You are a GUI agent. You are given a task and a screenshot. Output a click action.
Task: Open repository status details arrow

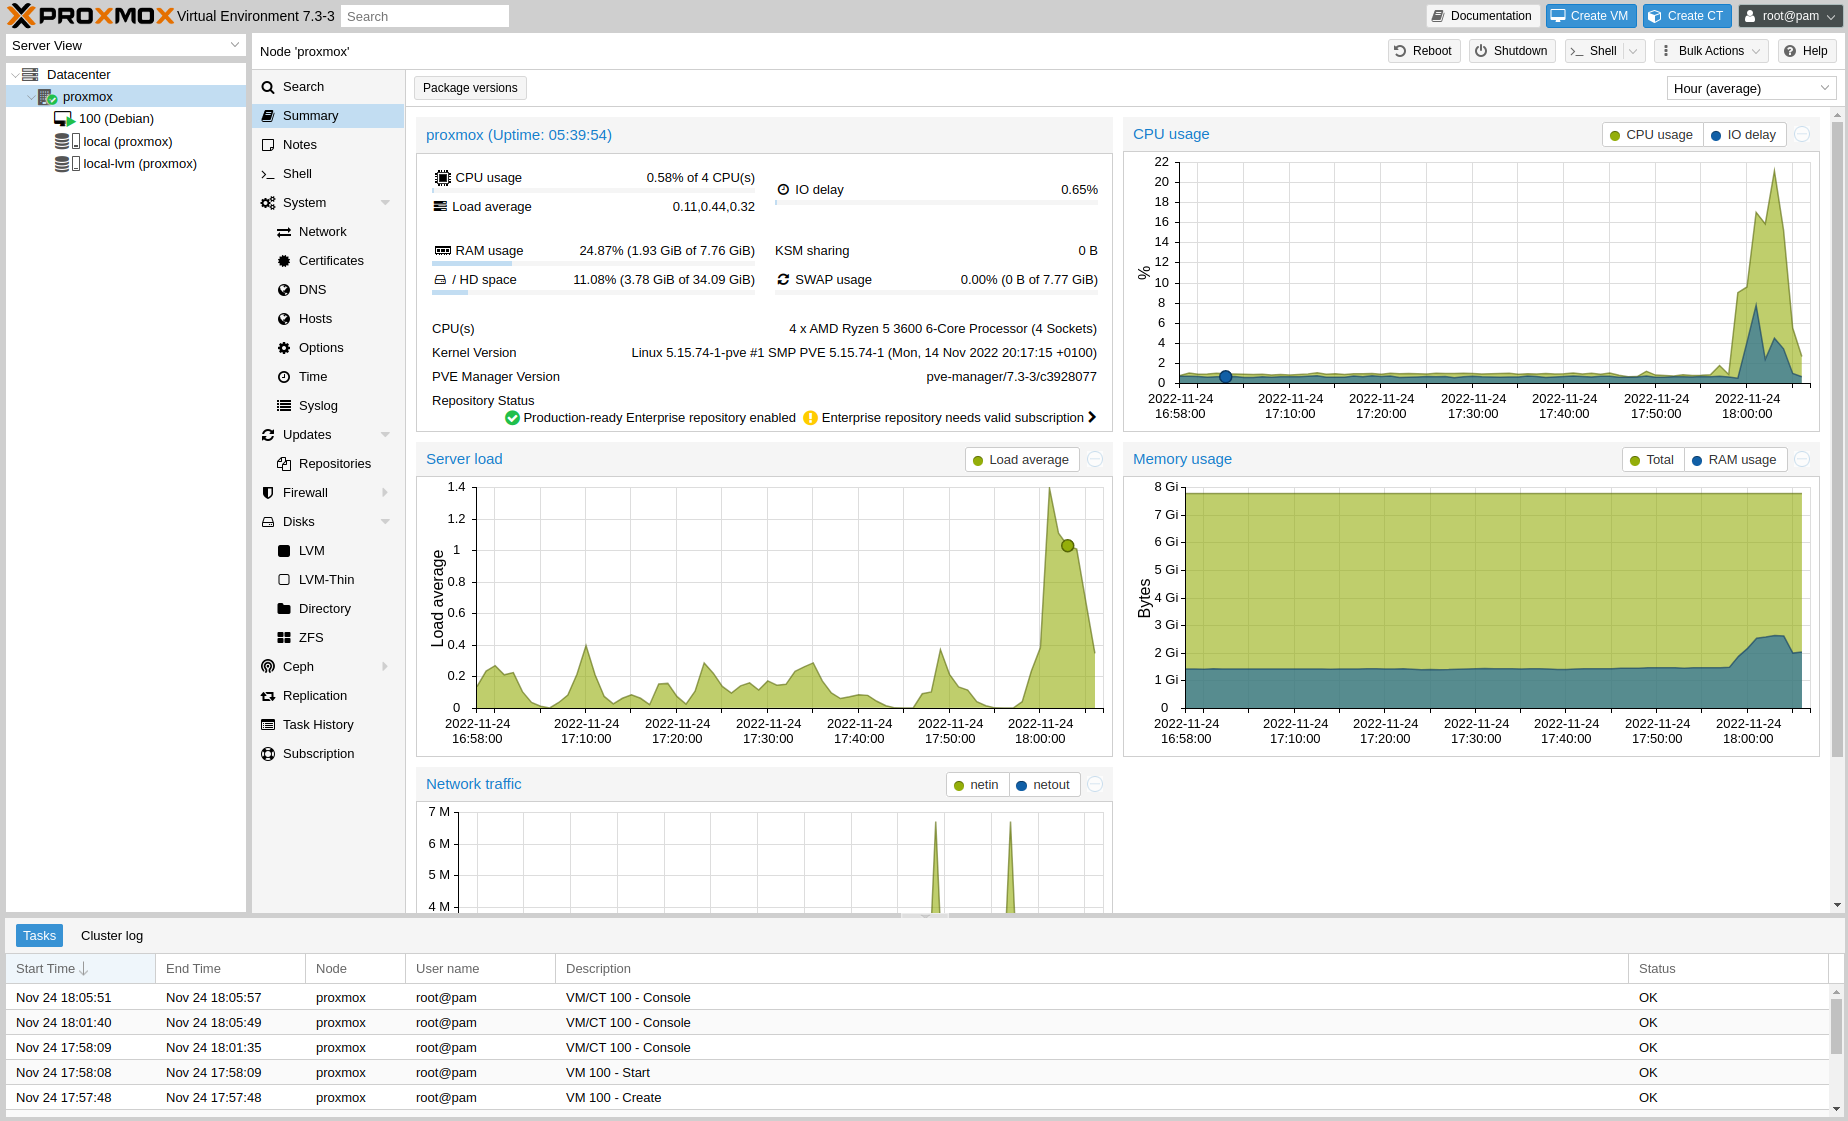(x=1092, y=418)
